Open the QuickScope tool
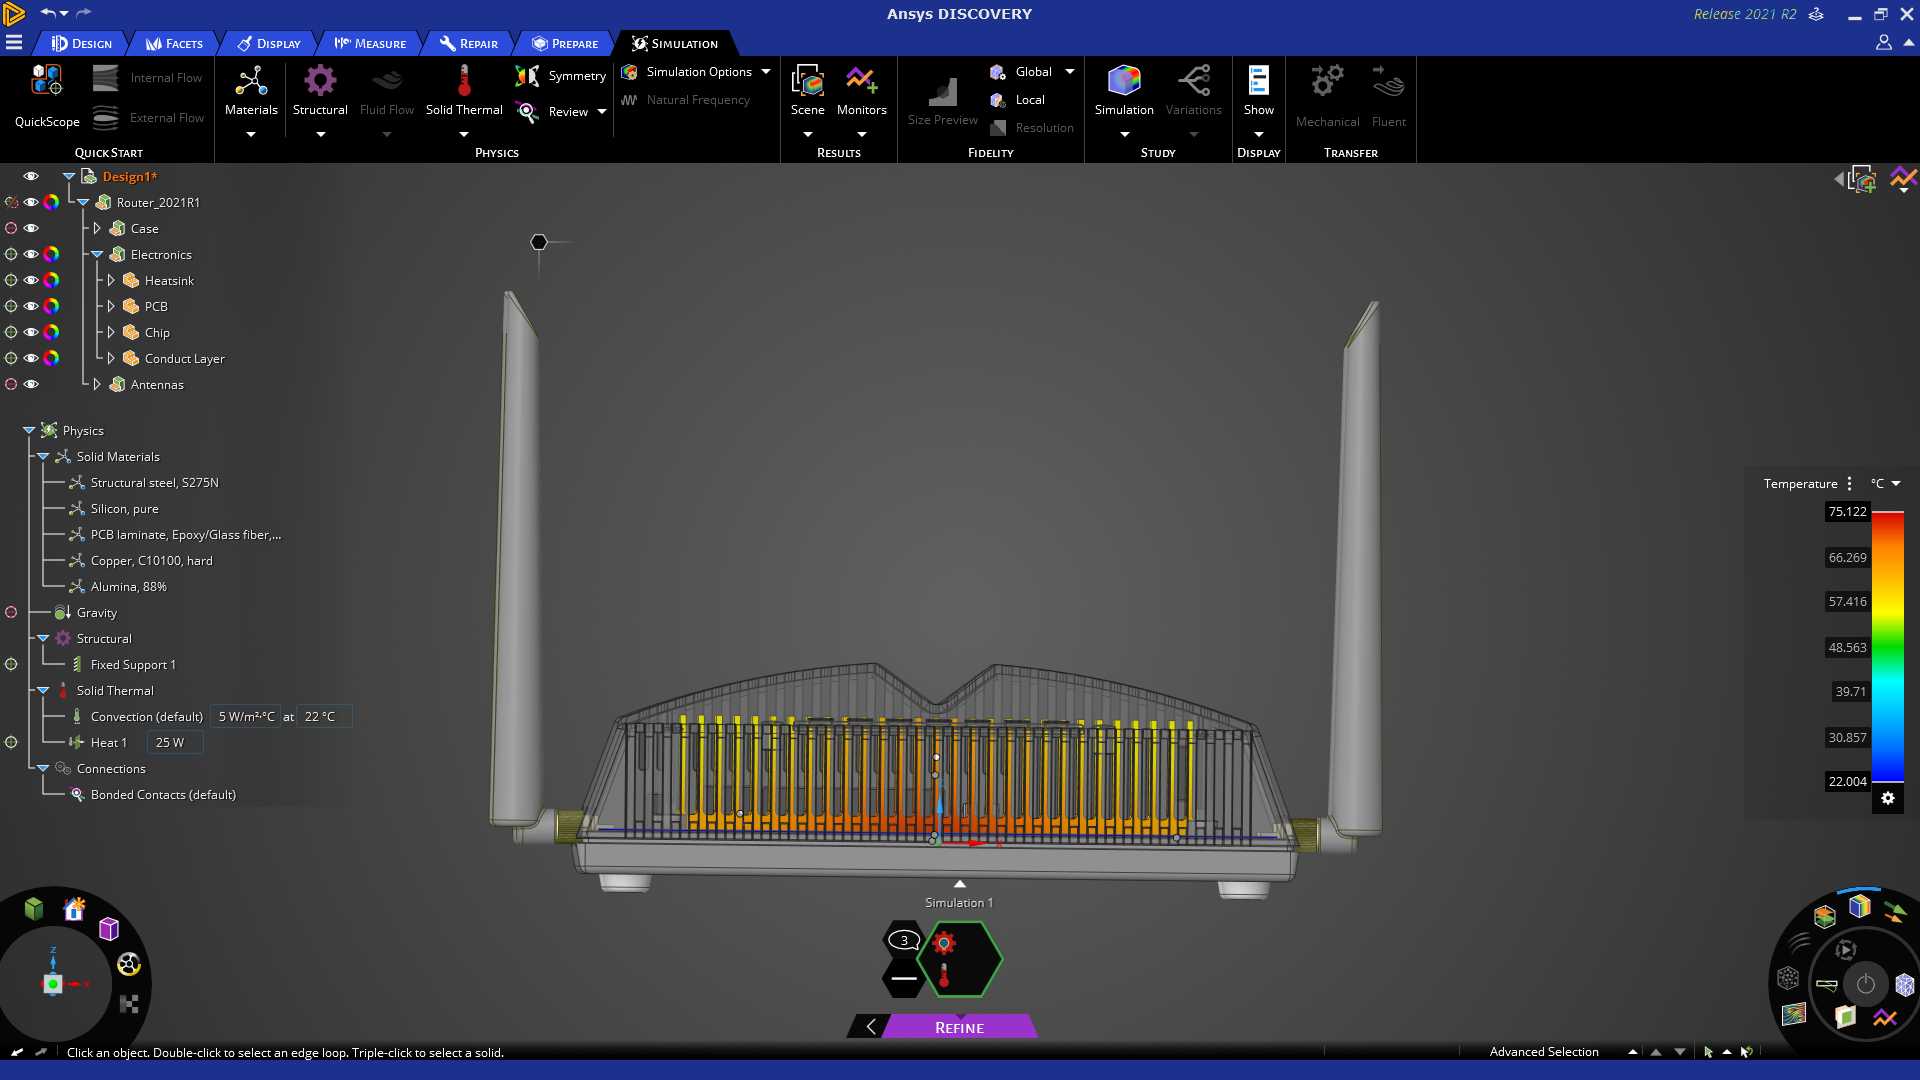1920x1080 pixels. [47, 97]
